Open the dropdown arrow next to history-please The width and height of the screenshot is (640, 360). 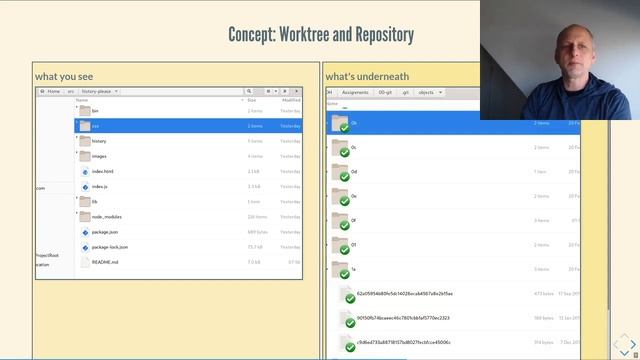116,91
